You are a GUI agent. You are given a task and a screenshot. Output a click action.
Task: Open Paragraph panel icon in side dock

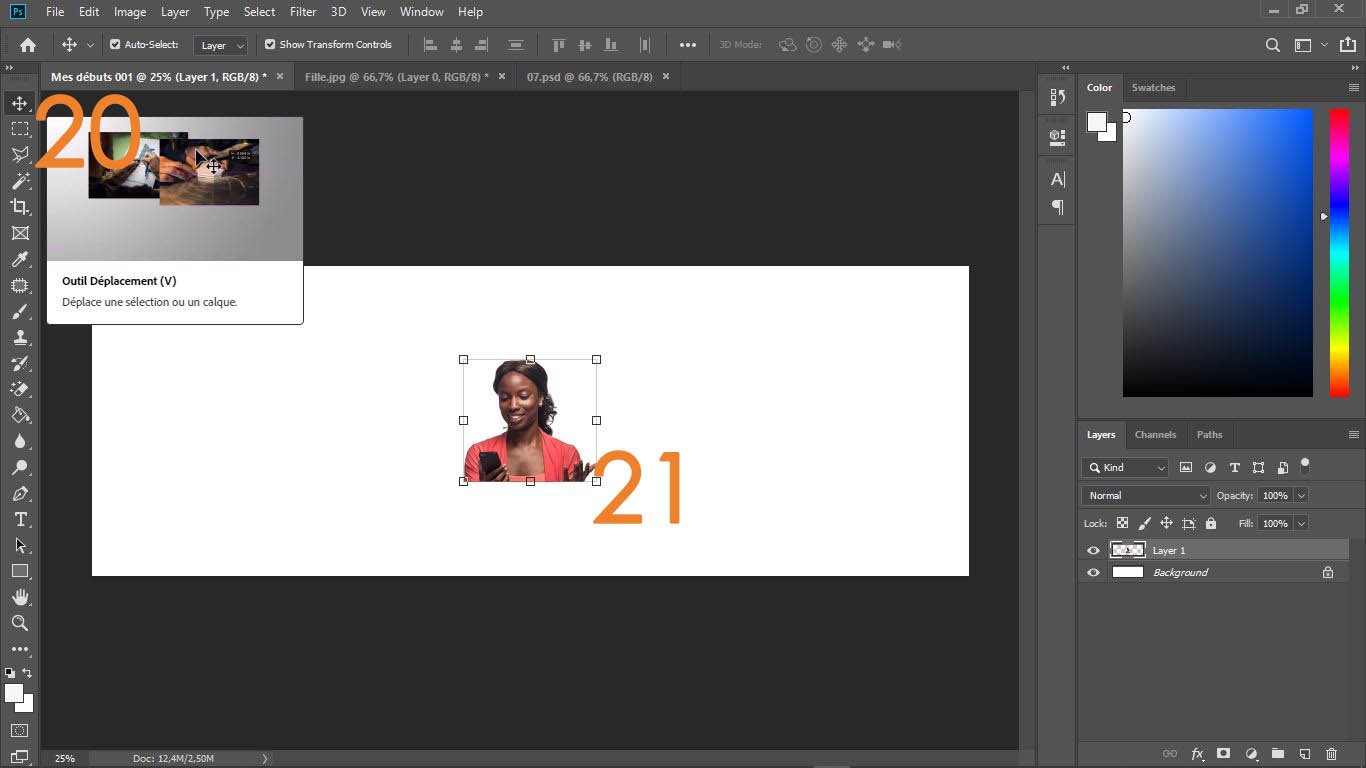click(1057, 207)
